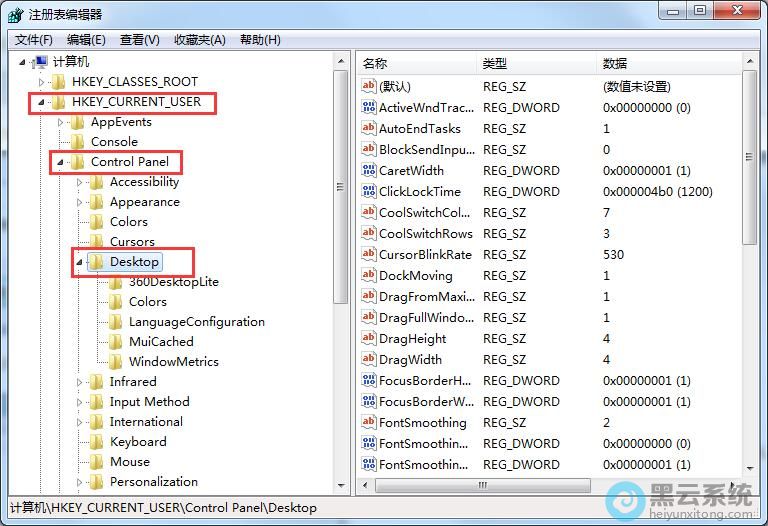Open the 查看(V) menu
Image resolution: width=768 pixels, height=526 pixels.
[139, 40]
